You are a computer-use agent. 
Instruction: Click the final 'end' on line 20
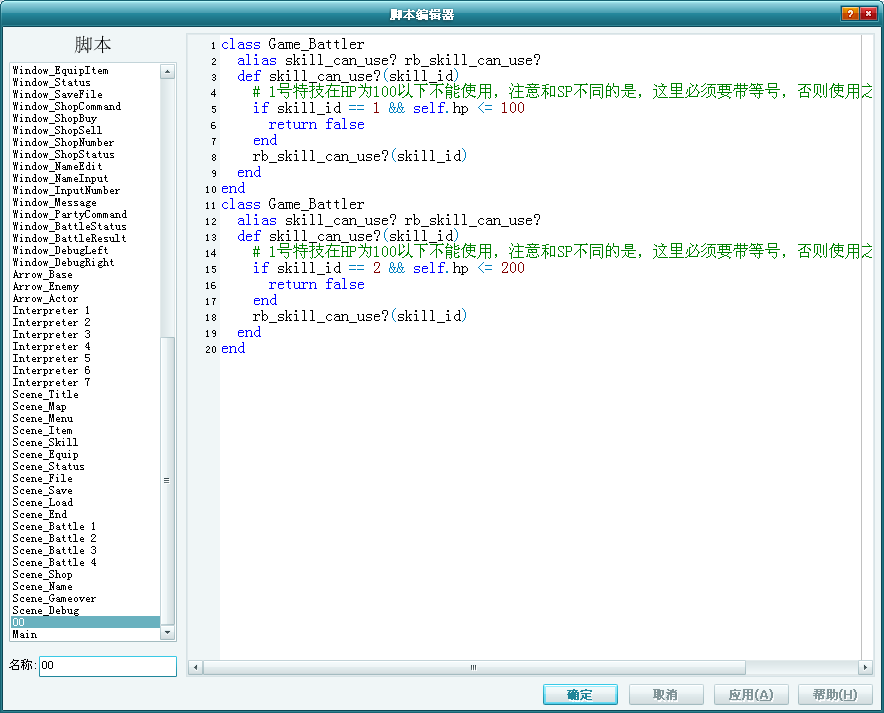click(x=233, y=348)
